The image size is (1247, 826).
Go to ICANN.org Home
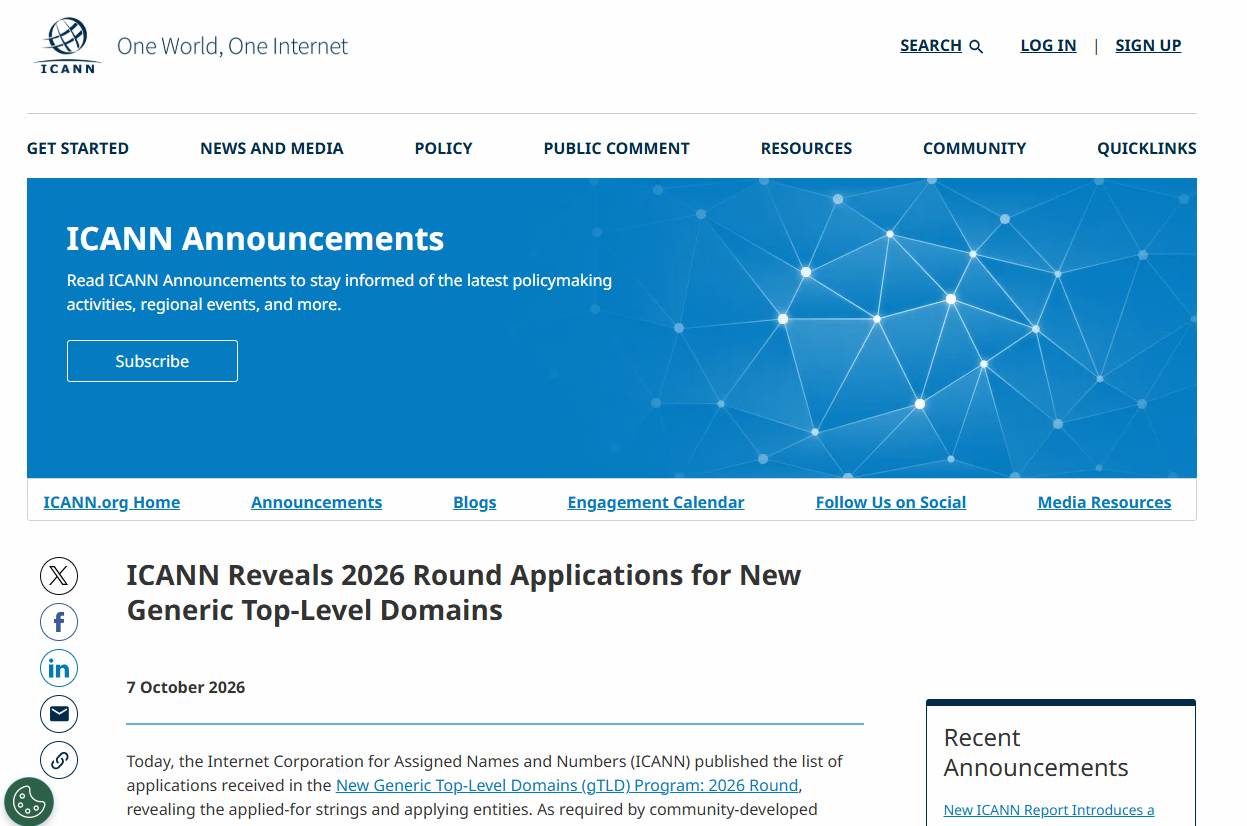click(112, 502)
